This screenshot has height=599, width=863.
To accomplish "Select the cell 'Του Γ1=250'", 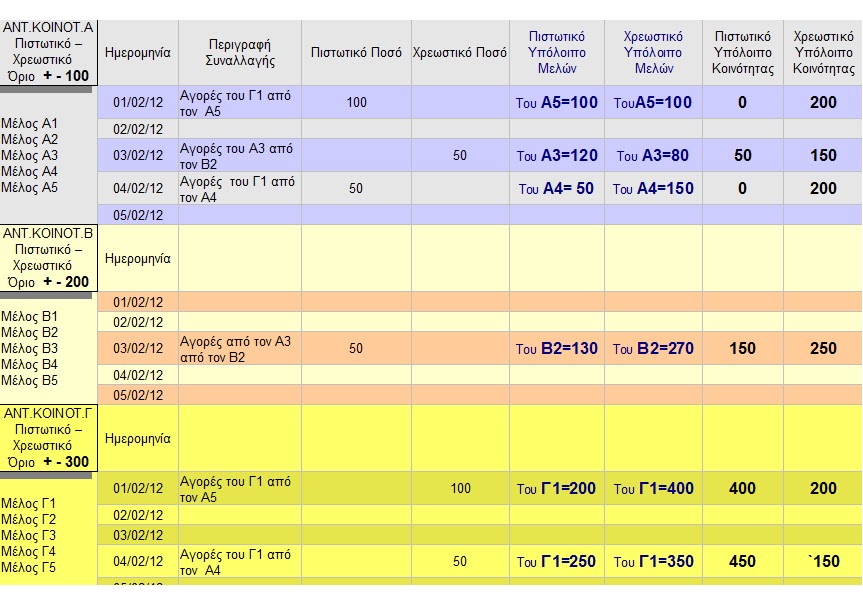I will coord(556,562).
